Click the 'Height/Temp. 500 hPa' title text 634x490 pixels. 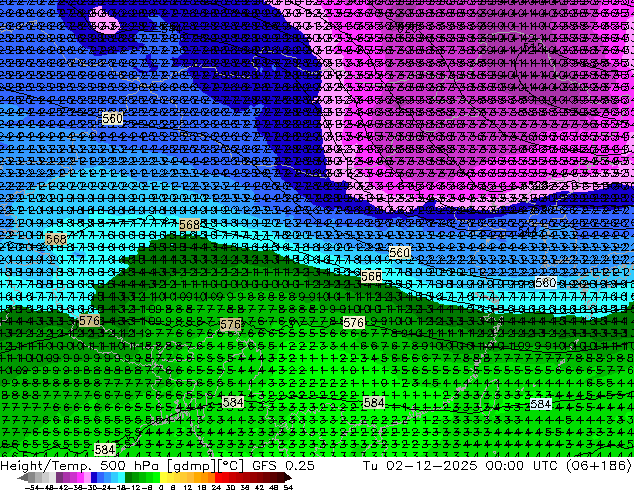coord(80,465)
